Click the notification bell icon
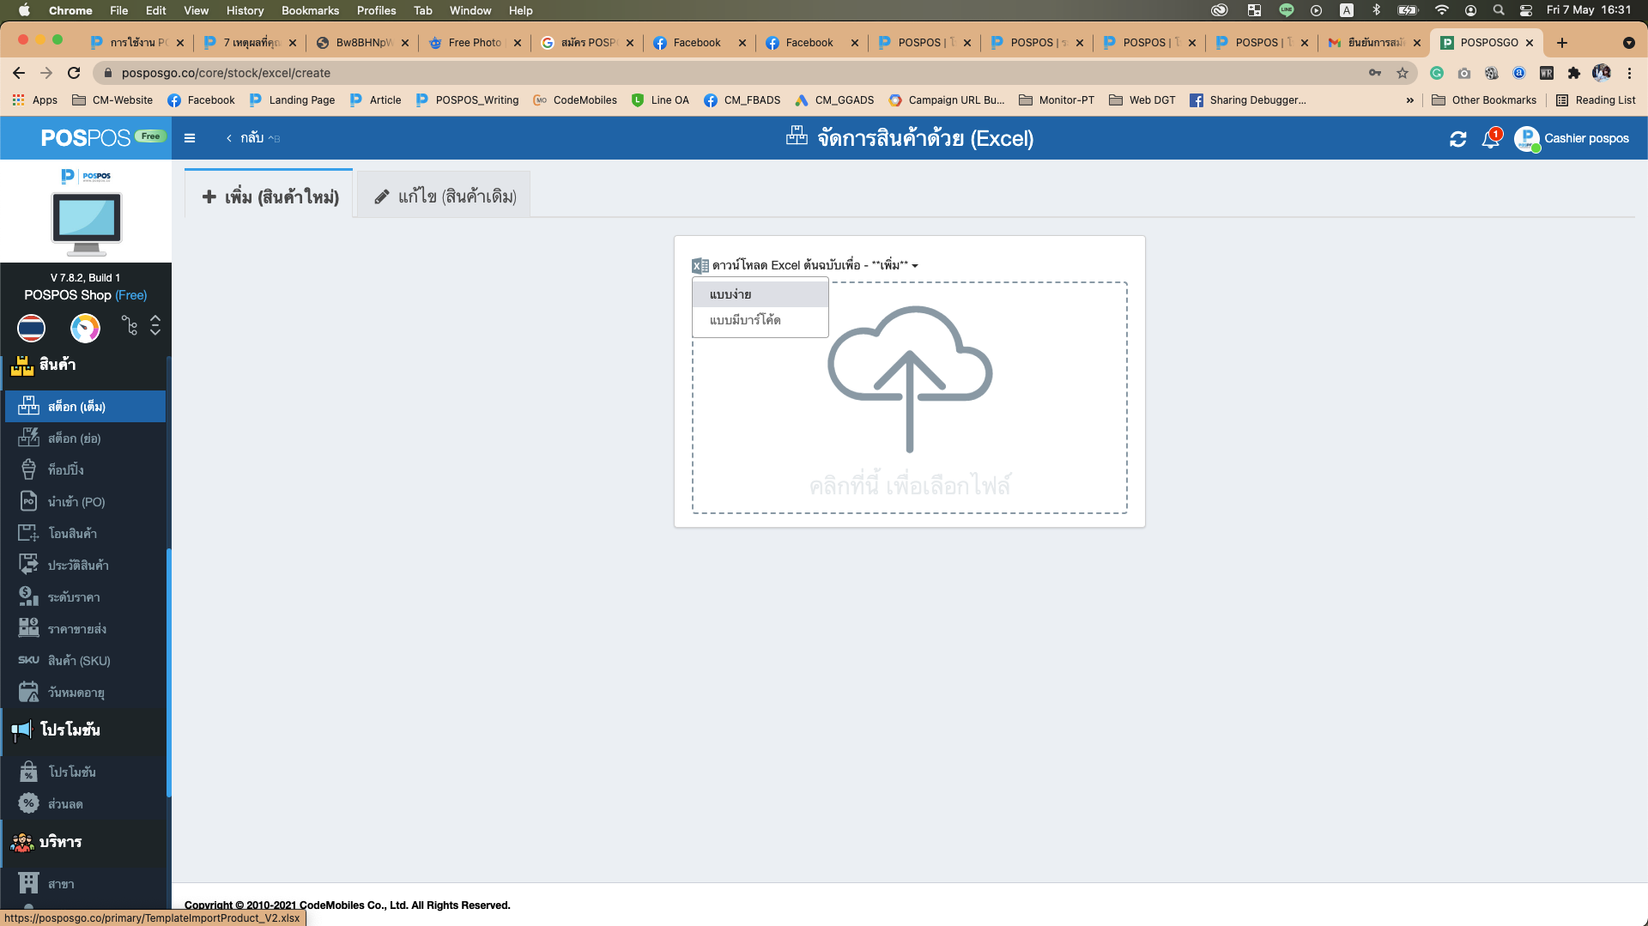Screen dimensions: 1648x926 (1490, 139)
